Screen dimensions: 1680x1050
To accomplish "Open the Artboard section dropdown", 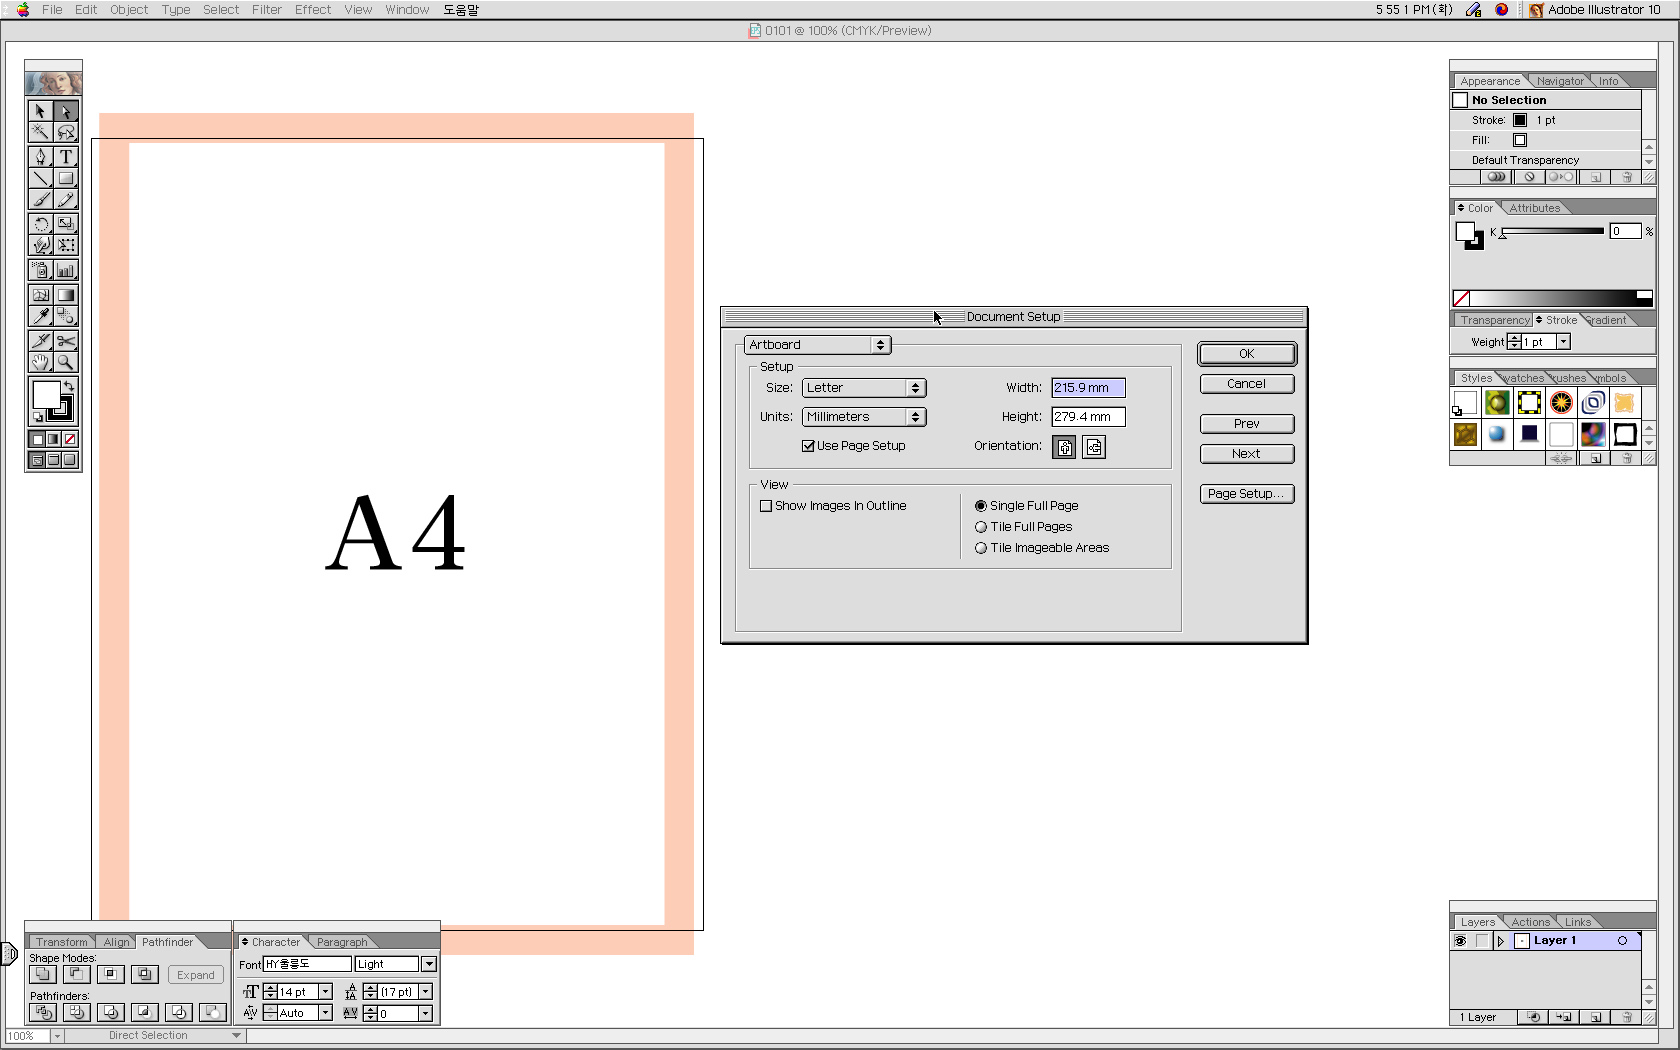I will (x=817, y=345).
